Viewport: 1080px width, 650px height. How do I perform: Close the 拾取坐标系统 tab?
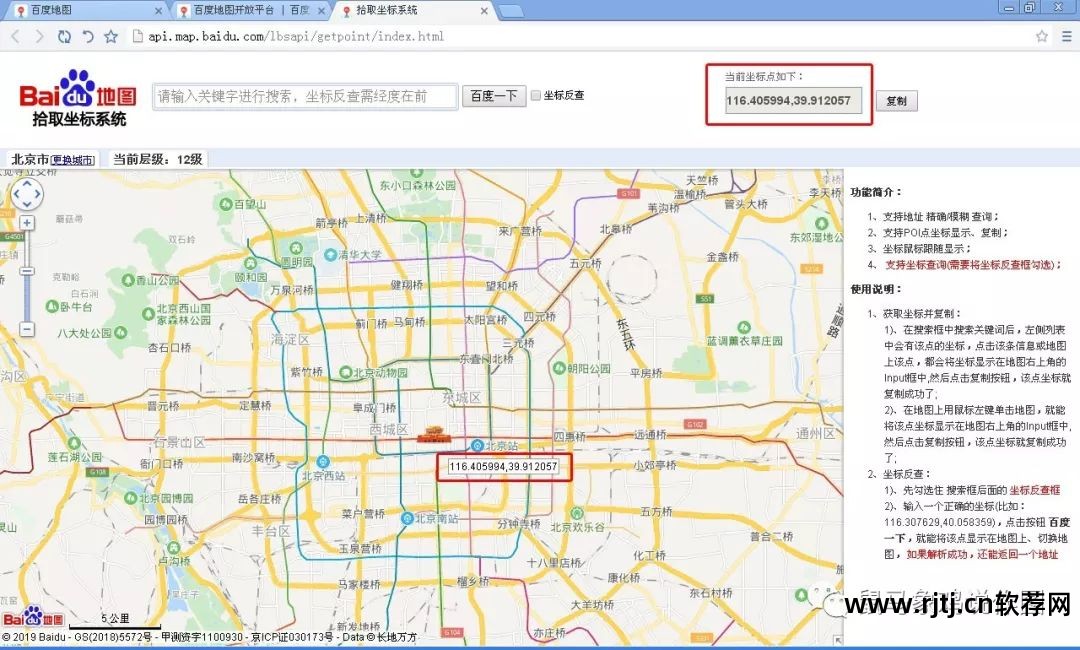484,11
